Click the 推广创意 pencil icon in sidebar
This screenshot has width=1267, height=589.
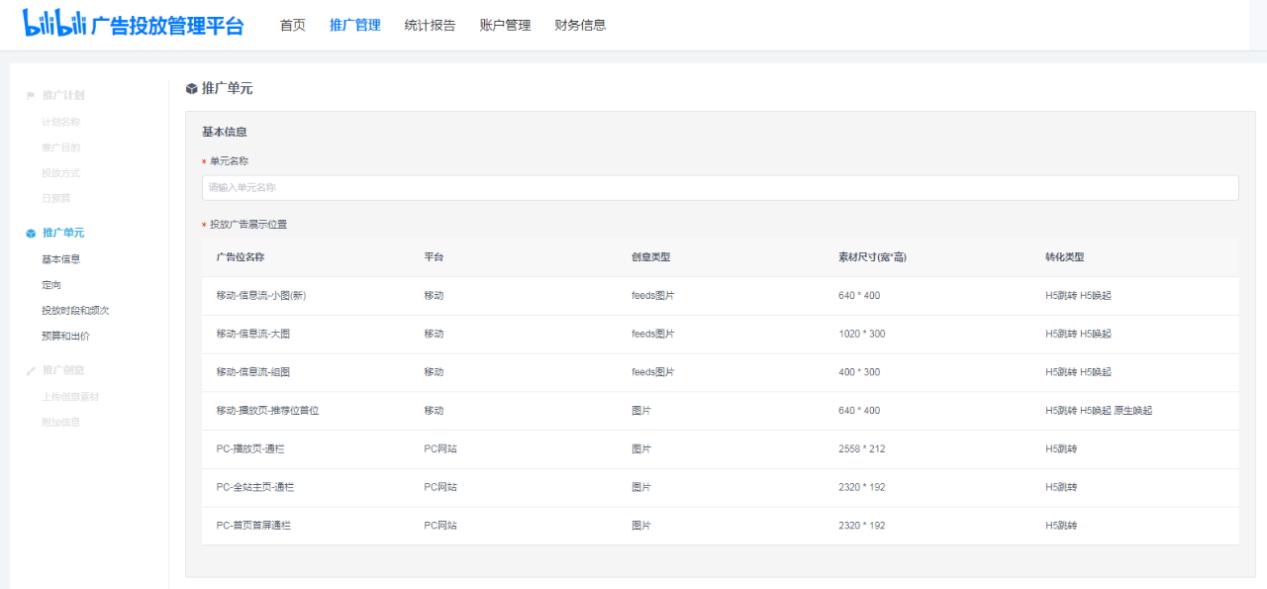(30, 371)
